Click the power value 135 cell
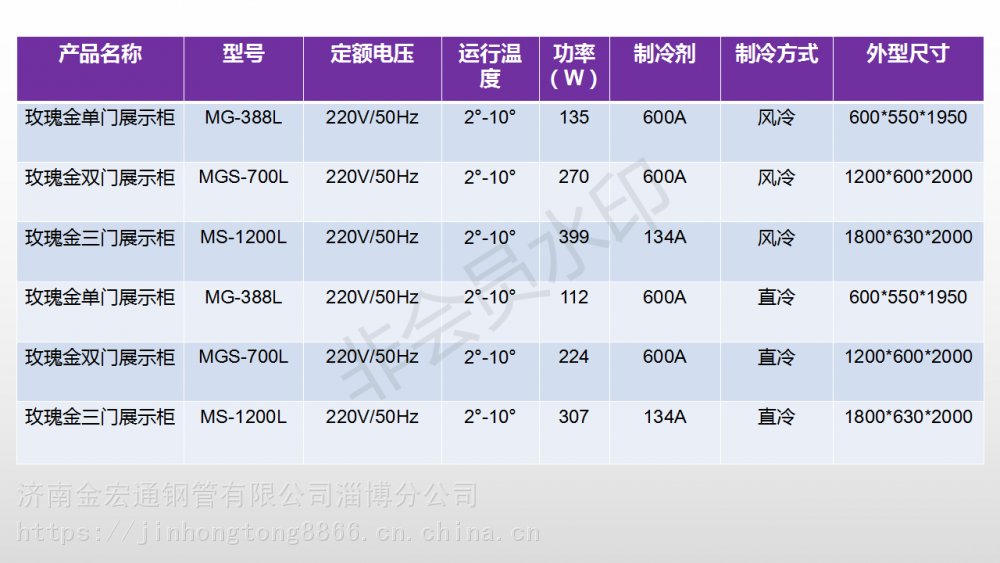The height and width of the screenshot is (563, 1000). point(574,118)
